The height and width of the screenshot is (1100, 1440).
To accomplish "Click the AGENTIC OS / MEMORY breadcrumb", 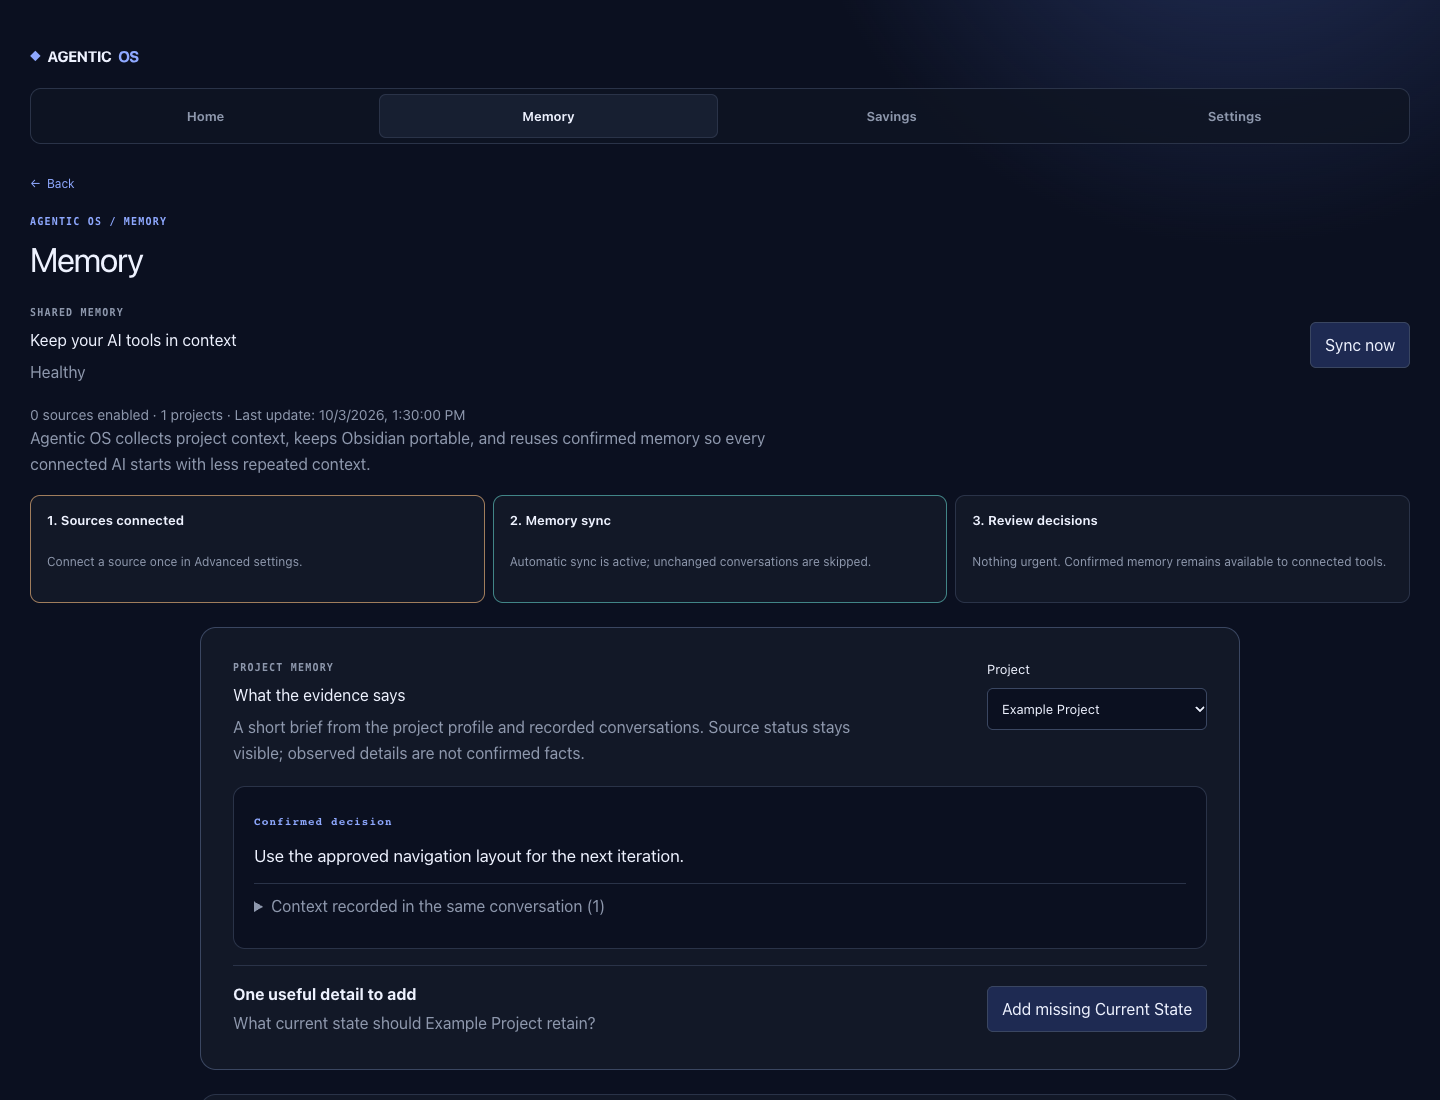I will coord(98,221).
